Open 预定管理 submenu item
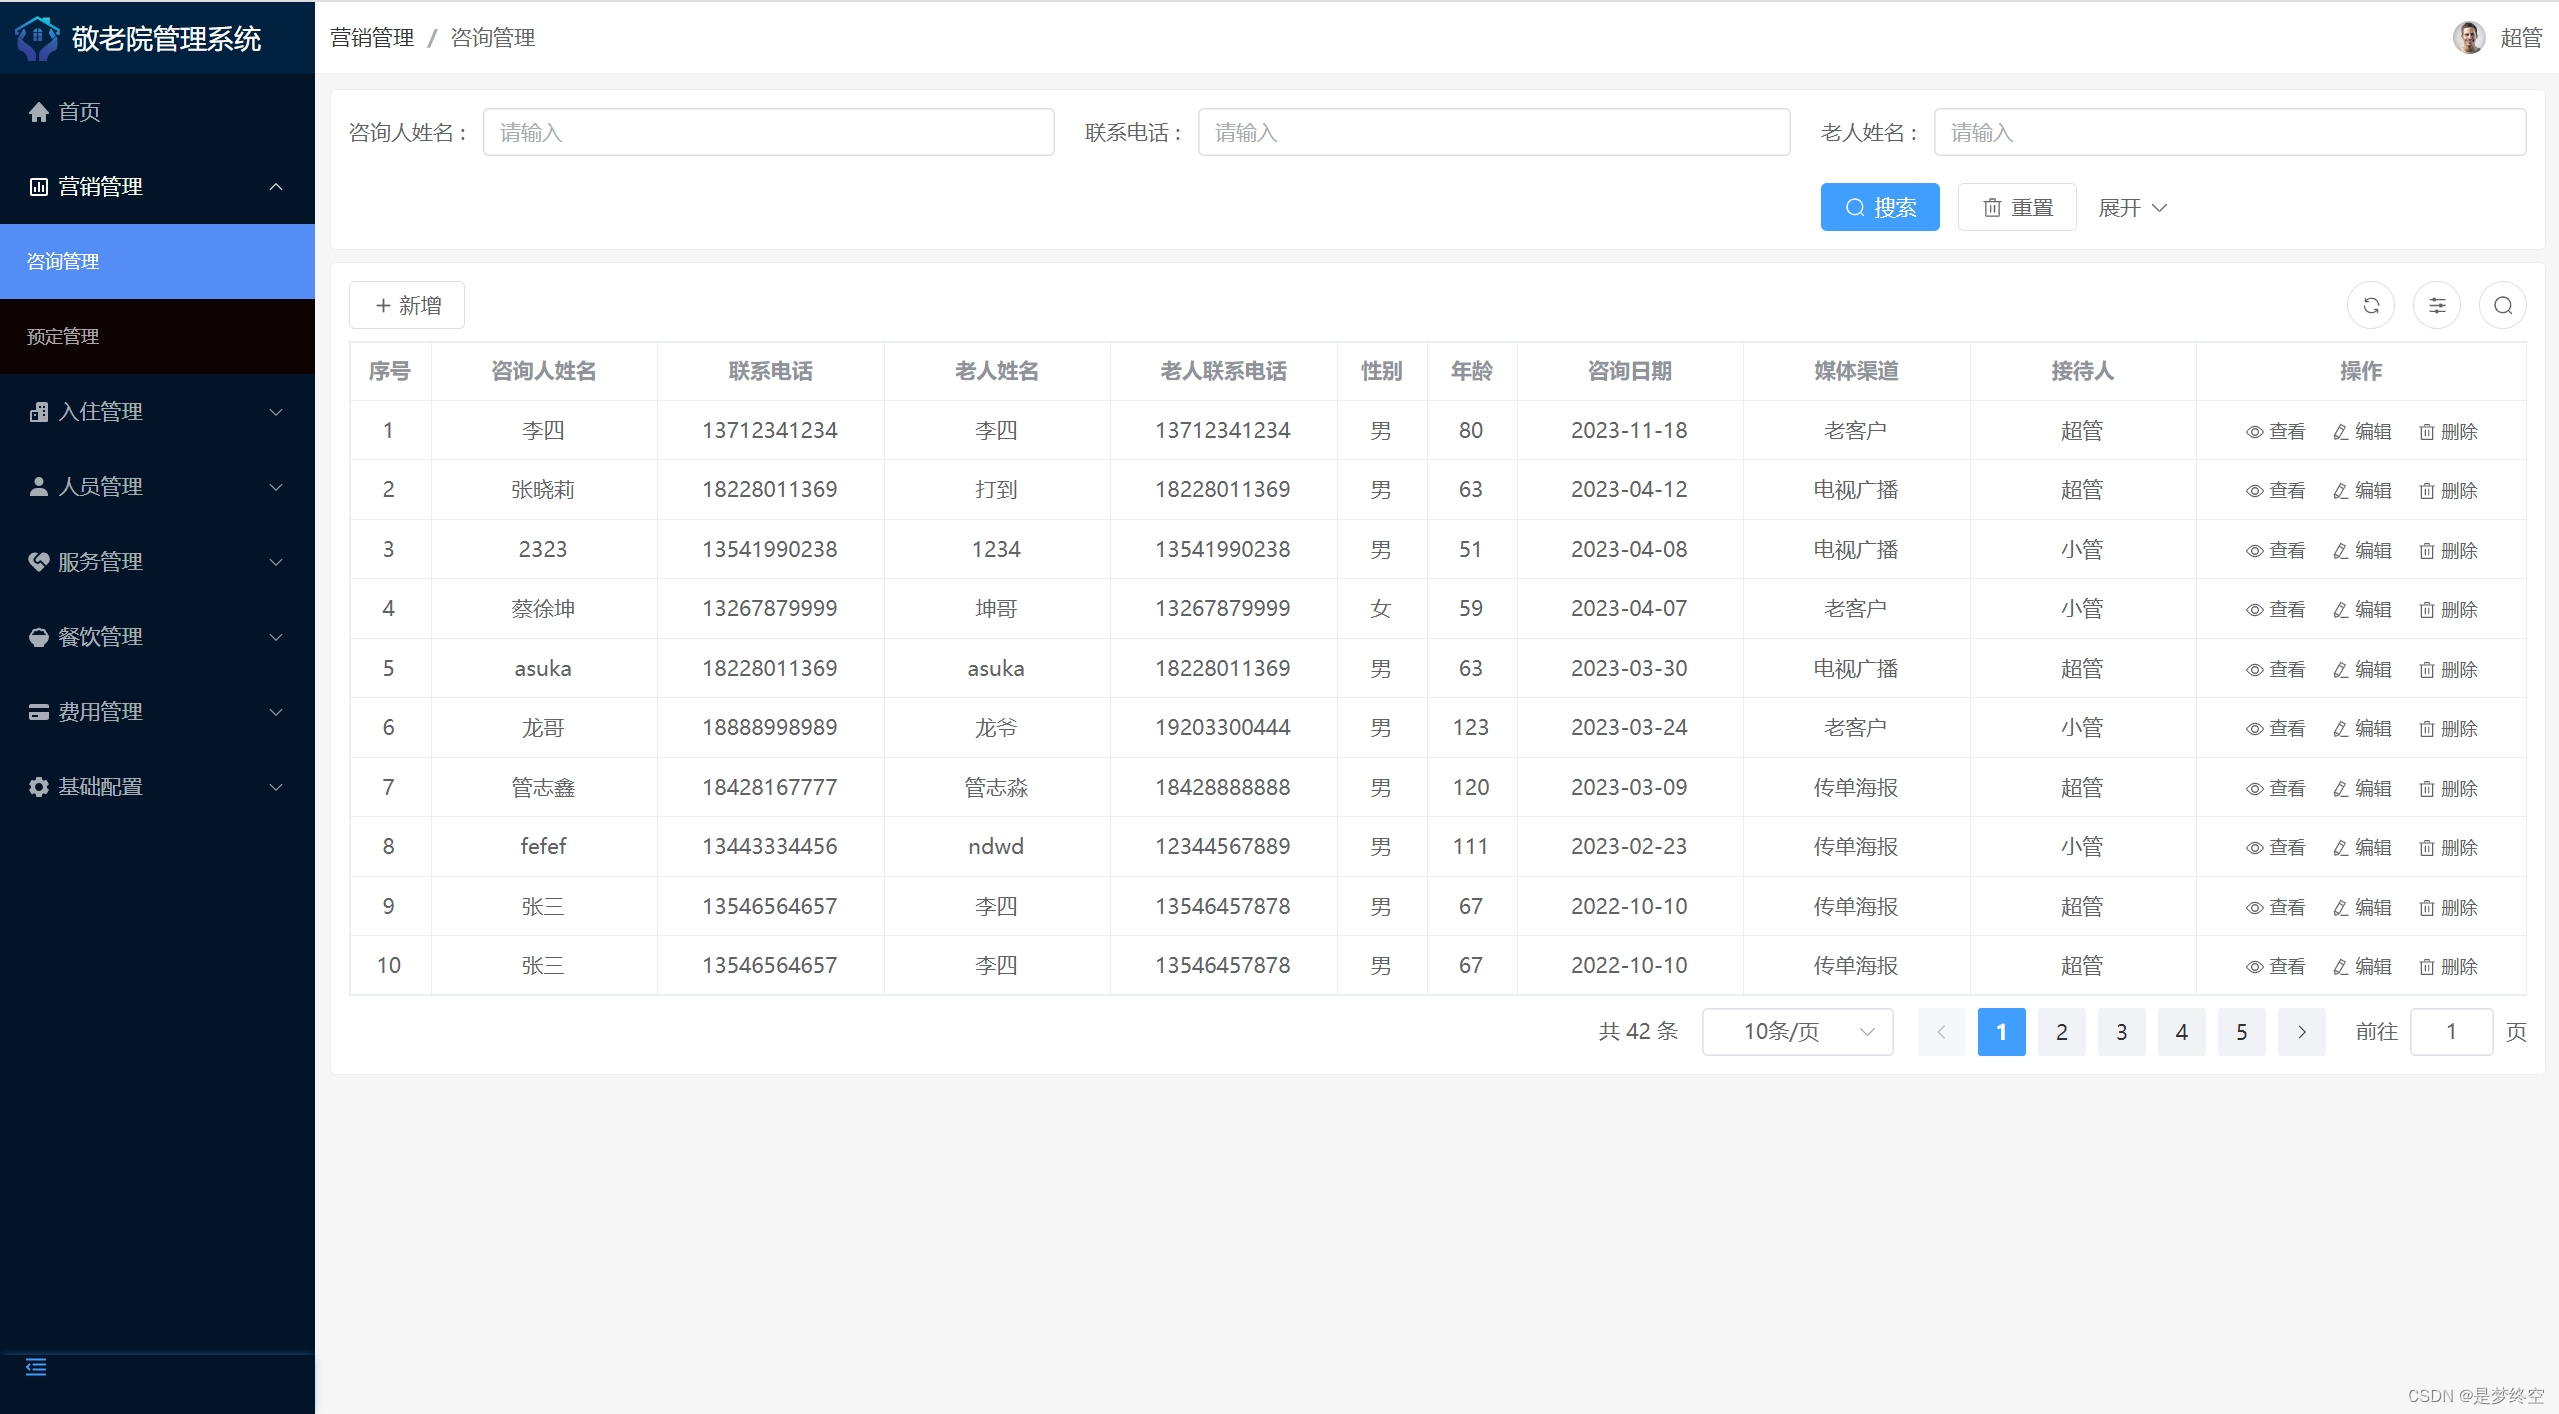Viewport: 2559px width, 1414px height. (157, 336)
